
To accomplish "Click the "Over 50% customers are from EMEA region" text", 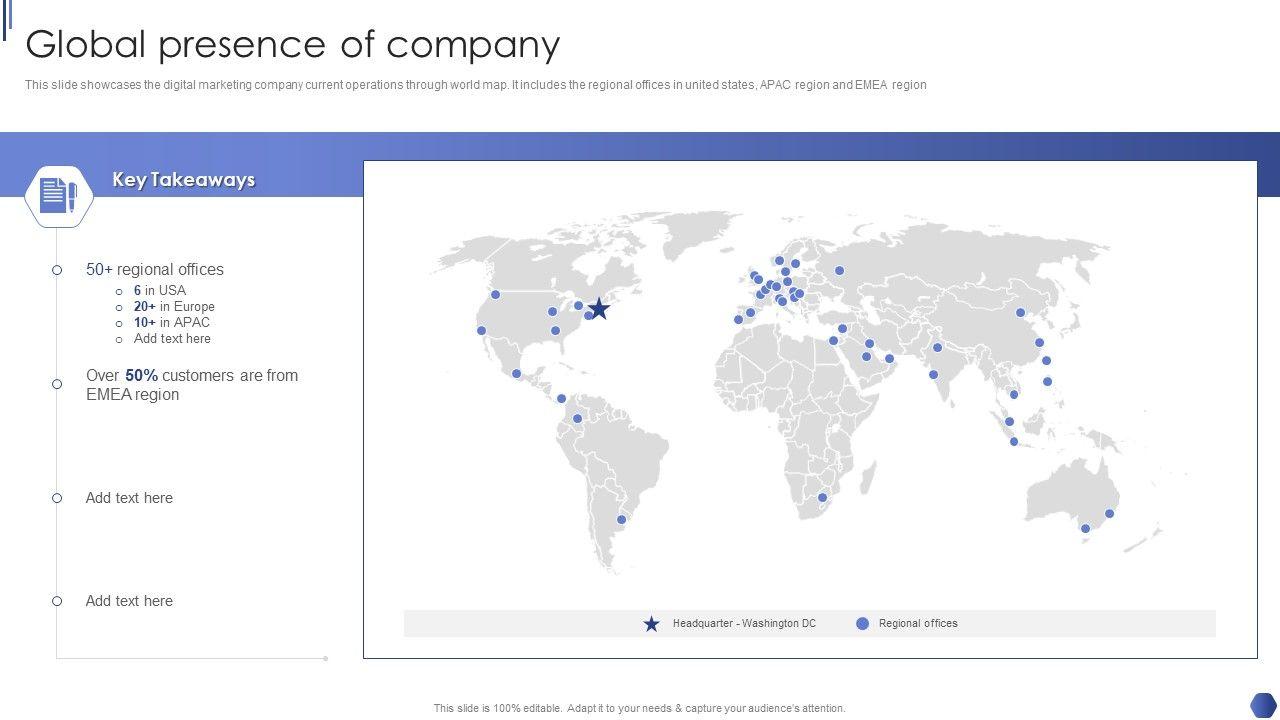I will point(191,385).
